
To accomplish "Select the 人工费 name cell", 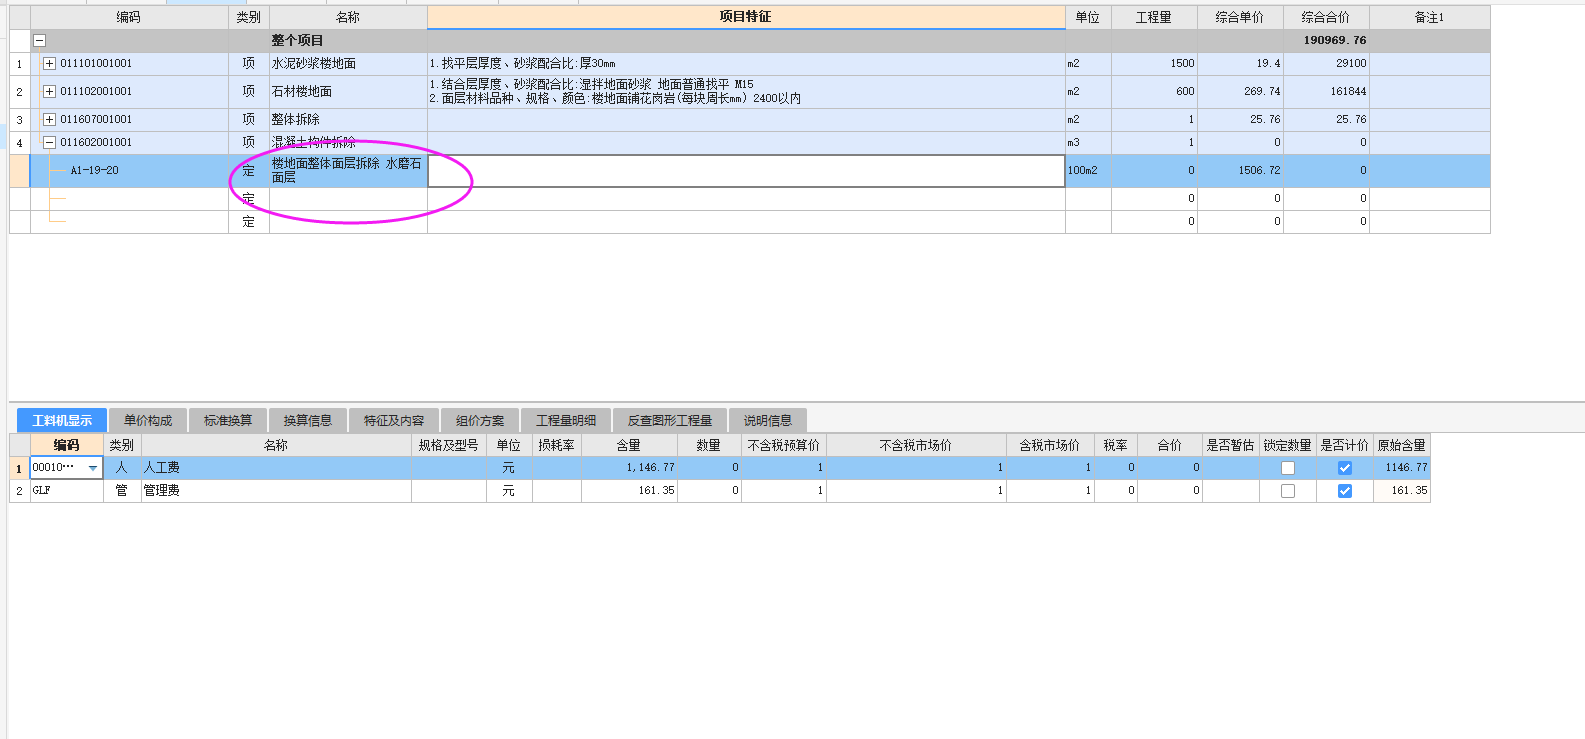I will (x=276, y=468).
